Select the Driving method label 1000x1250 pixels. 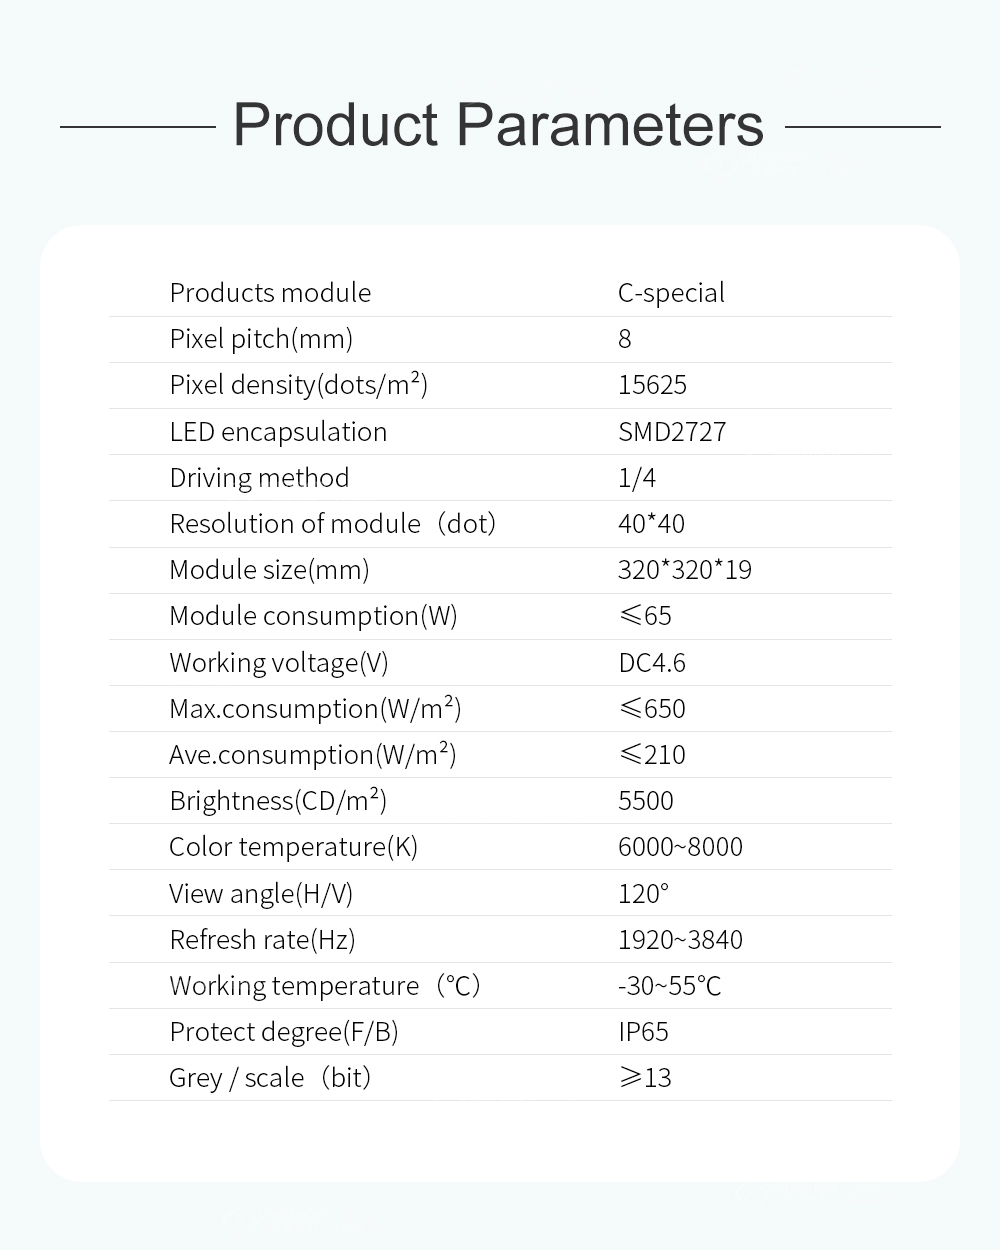259,478
